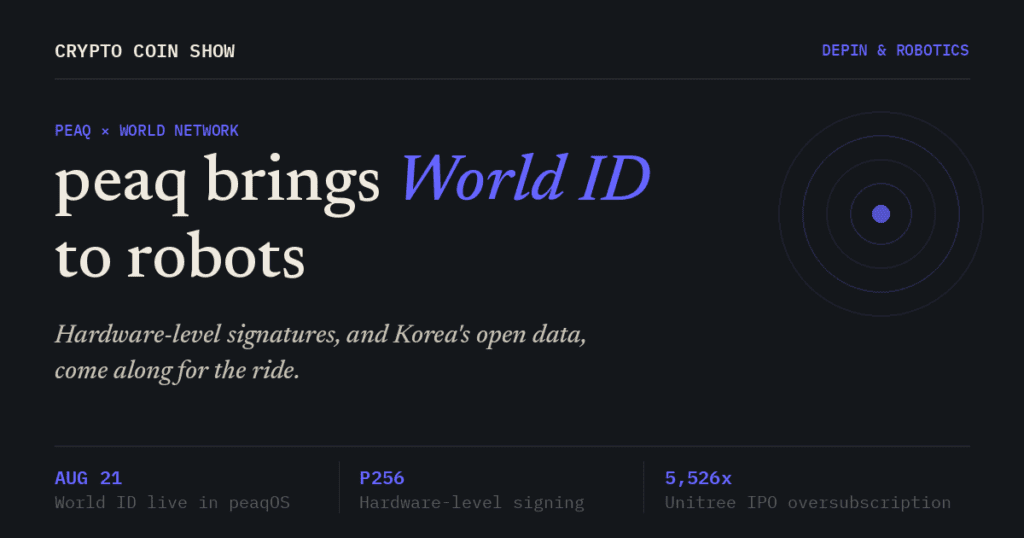Select the DEPIN & ROBOTICS category label
Image resolution: width=1024 pixels, height=538 pixels.
click(x=895, y=50)
